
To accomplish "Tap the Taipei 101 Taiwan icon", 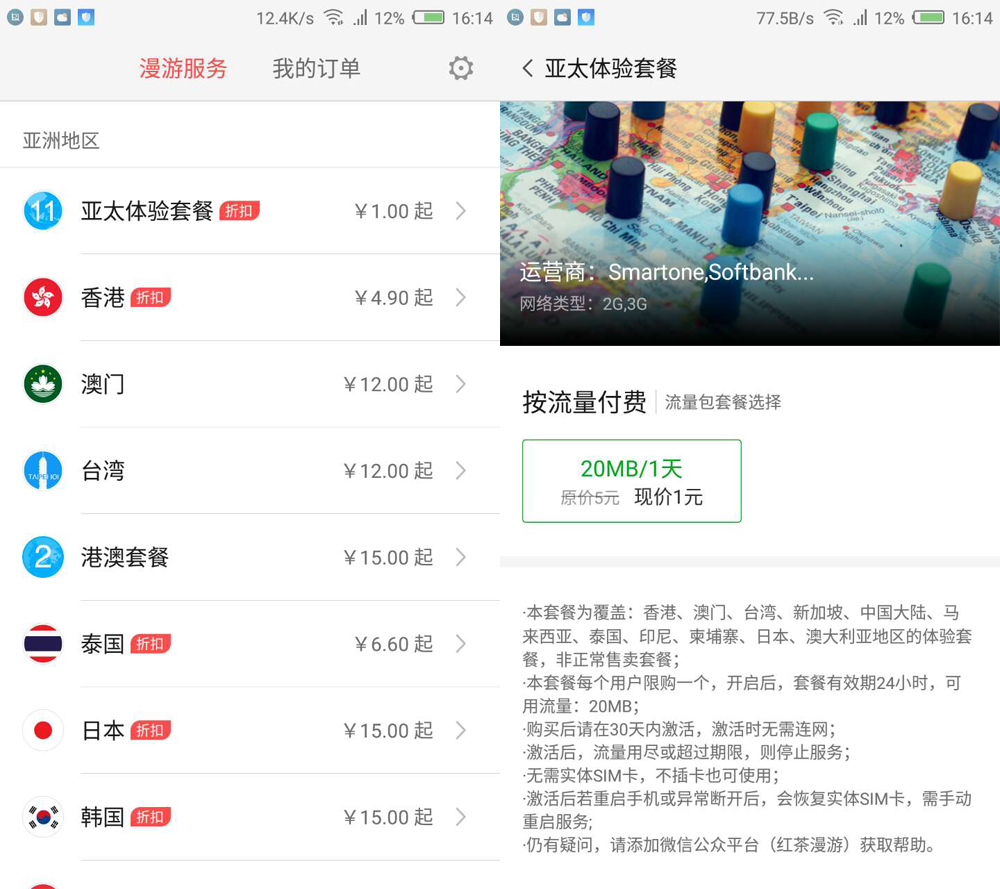I will click(x=43, y=471).
